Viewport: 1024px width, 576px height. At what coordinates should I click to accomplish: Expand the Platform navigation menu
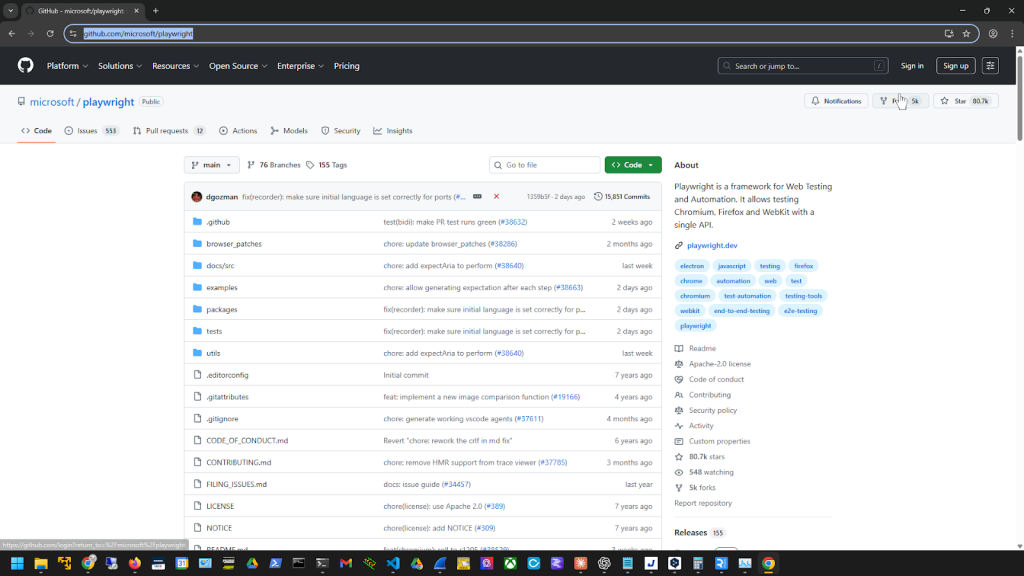pyautogui.click(x=67, y=66)
